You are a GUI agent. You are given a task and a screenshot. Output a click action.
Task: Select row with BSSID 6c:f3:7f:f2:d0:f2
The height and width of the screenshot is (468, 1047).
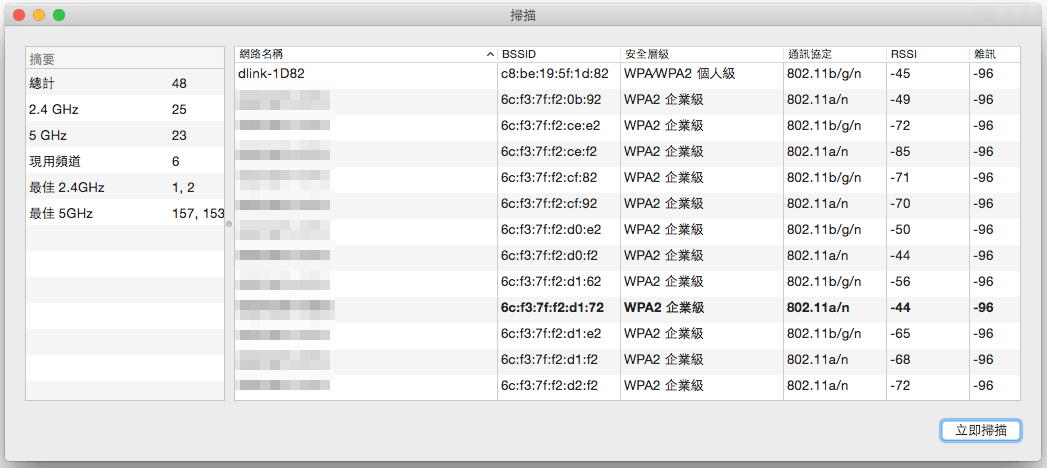[x=627, y=256]
